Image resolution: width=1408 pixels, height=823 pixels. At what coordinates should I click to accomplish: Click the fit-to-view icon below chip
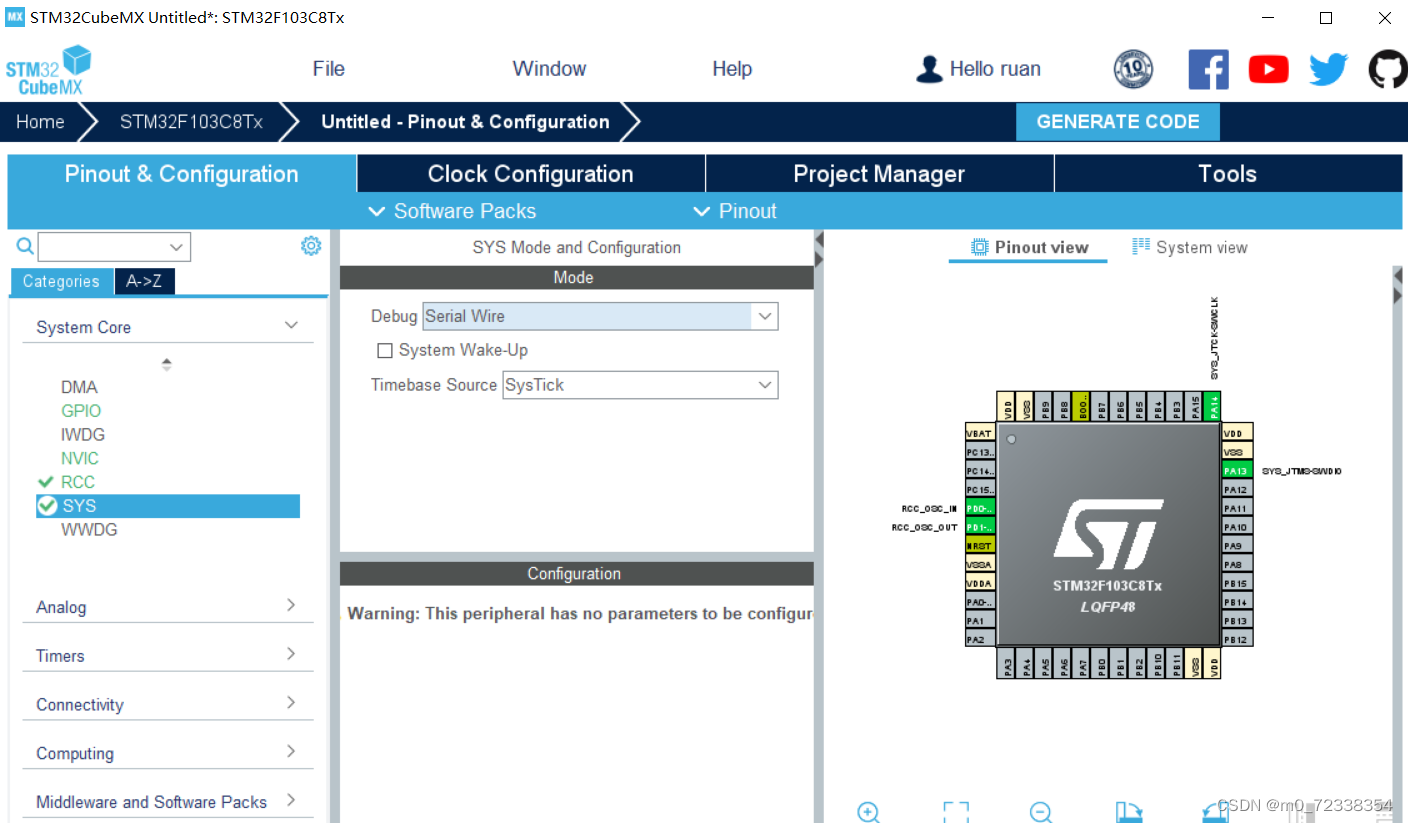point(956,812)
